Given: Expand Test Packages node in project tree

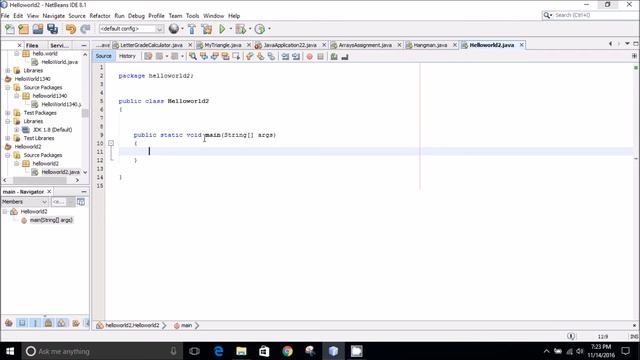Looking at the screenshot, I should point(8,113).
